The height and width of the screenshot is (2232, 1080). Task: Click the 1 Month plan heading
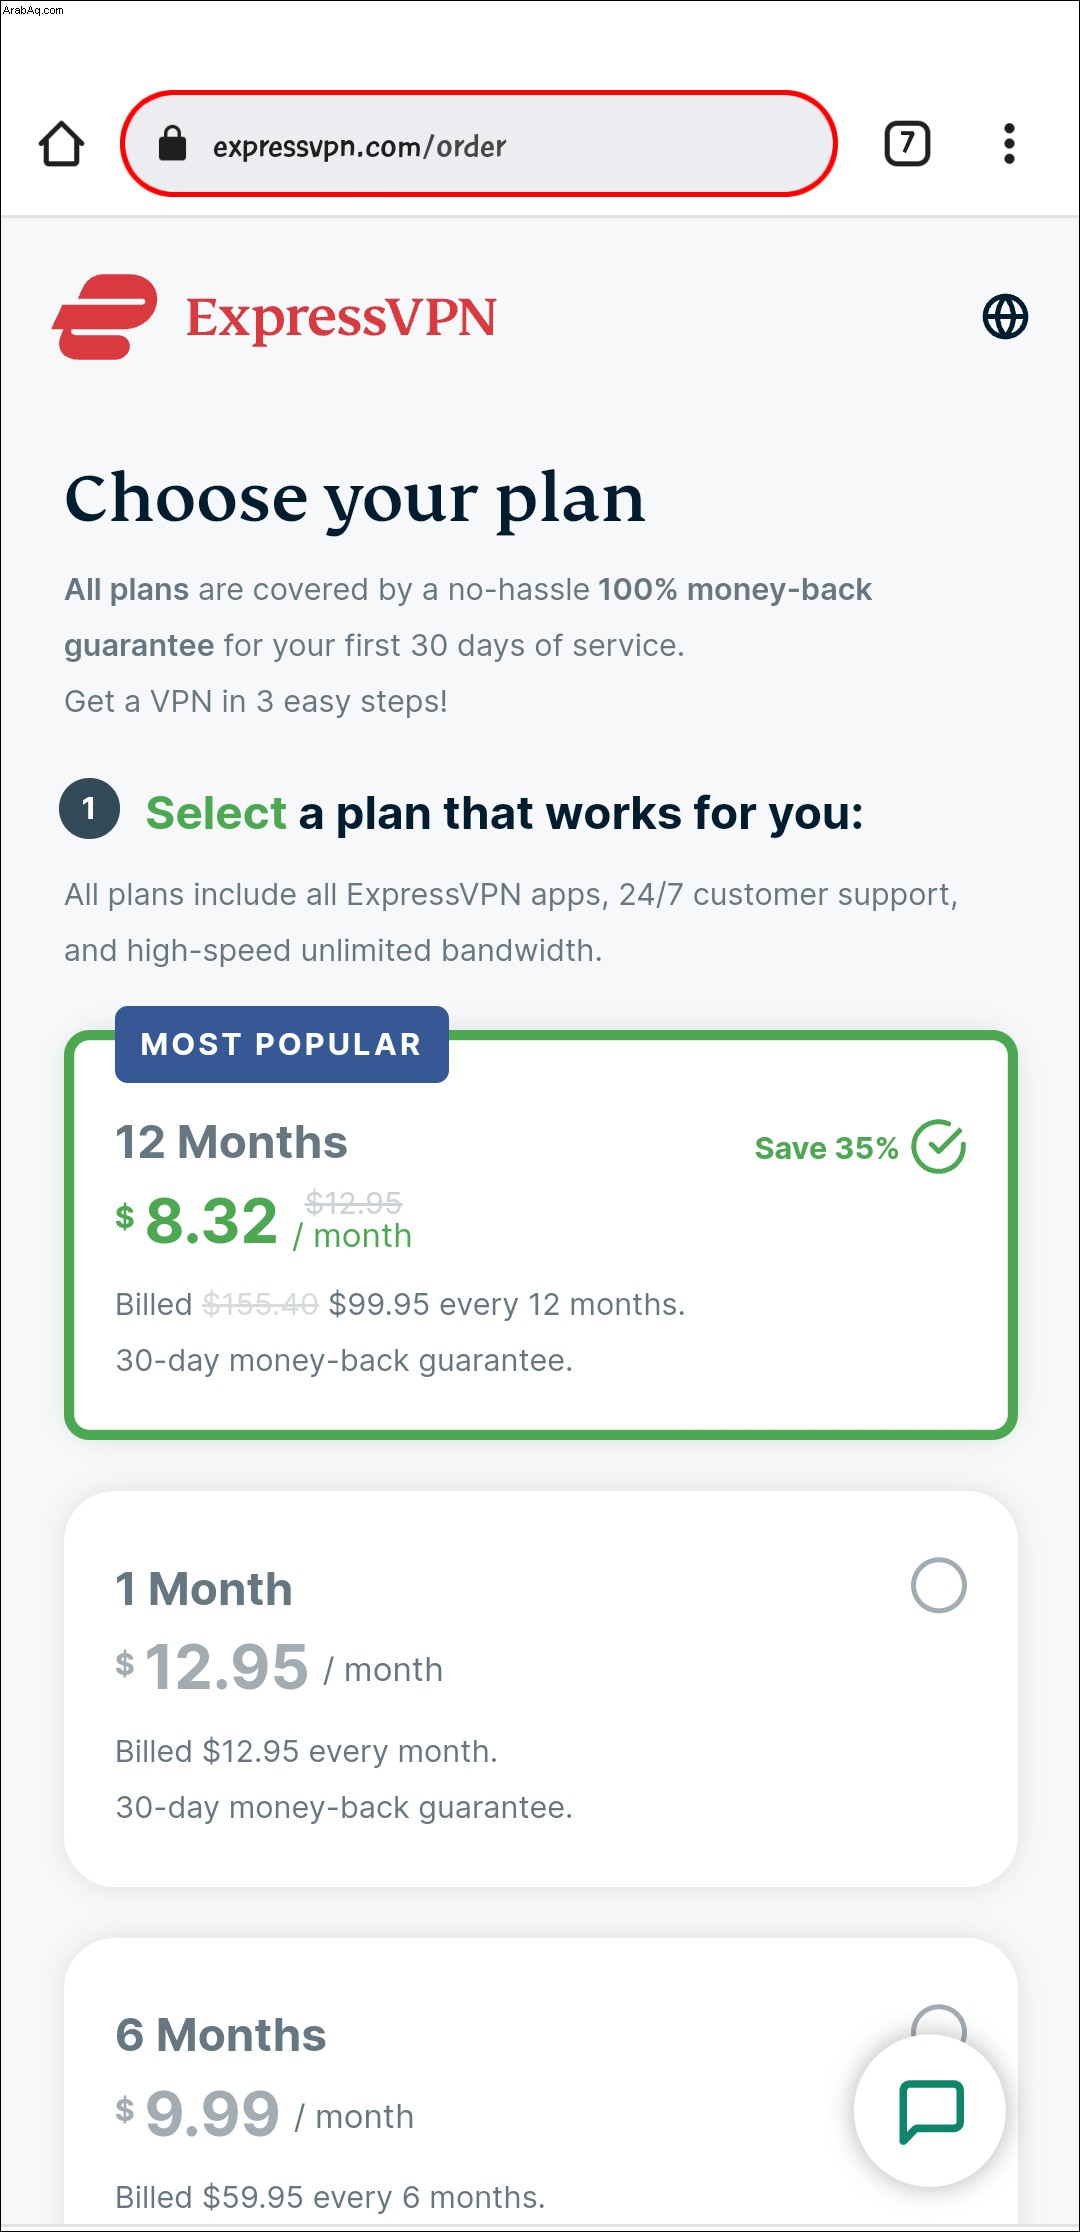(204, 1589)
